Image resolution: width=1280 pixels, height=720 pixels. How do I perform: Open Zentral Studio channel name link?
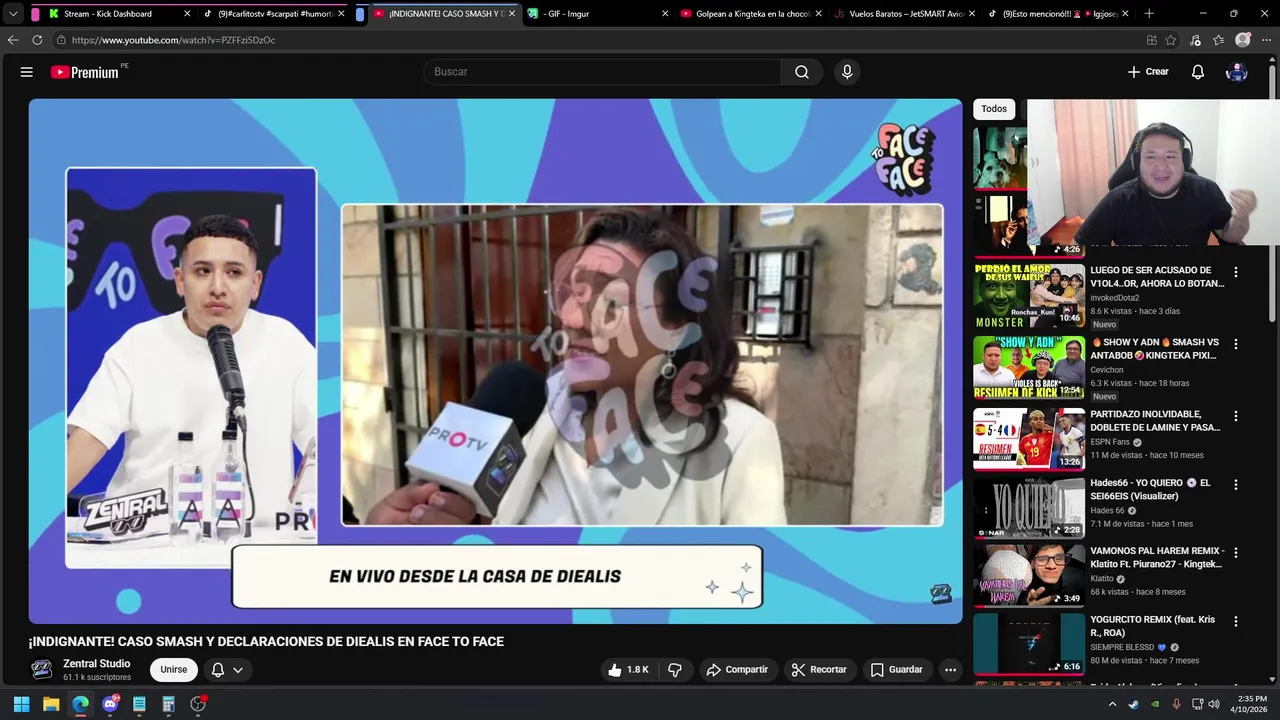coord(97,663)
